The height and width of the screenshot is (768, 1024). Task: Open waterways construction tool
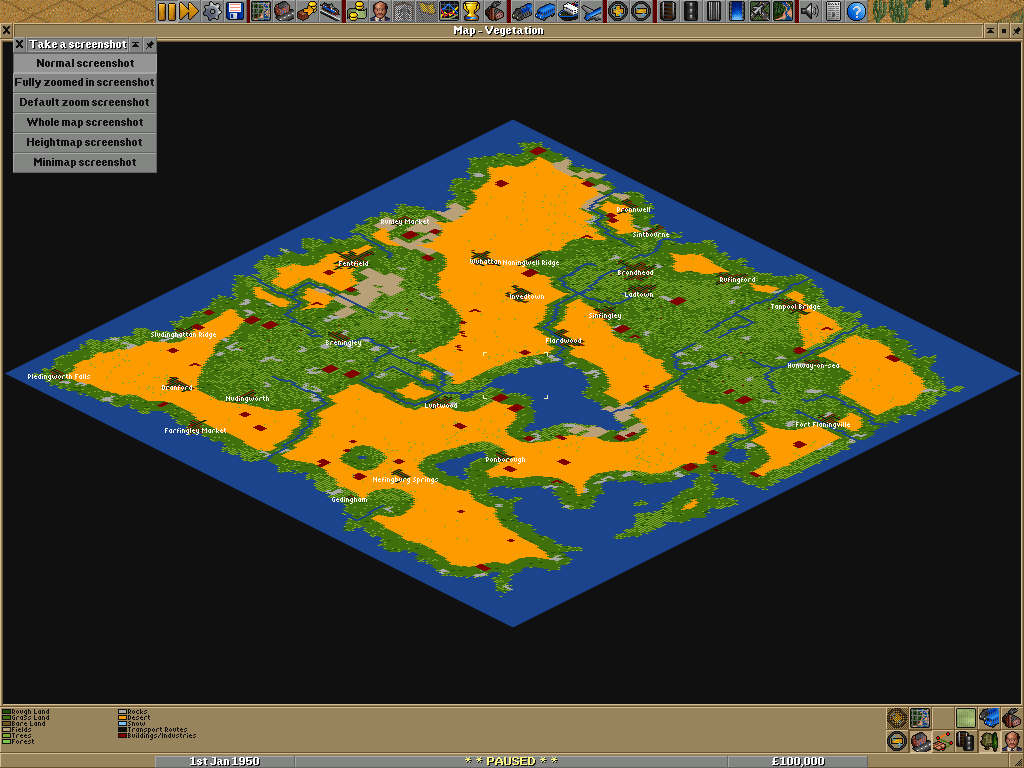[x=736, y=11]
